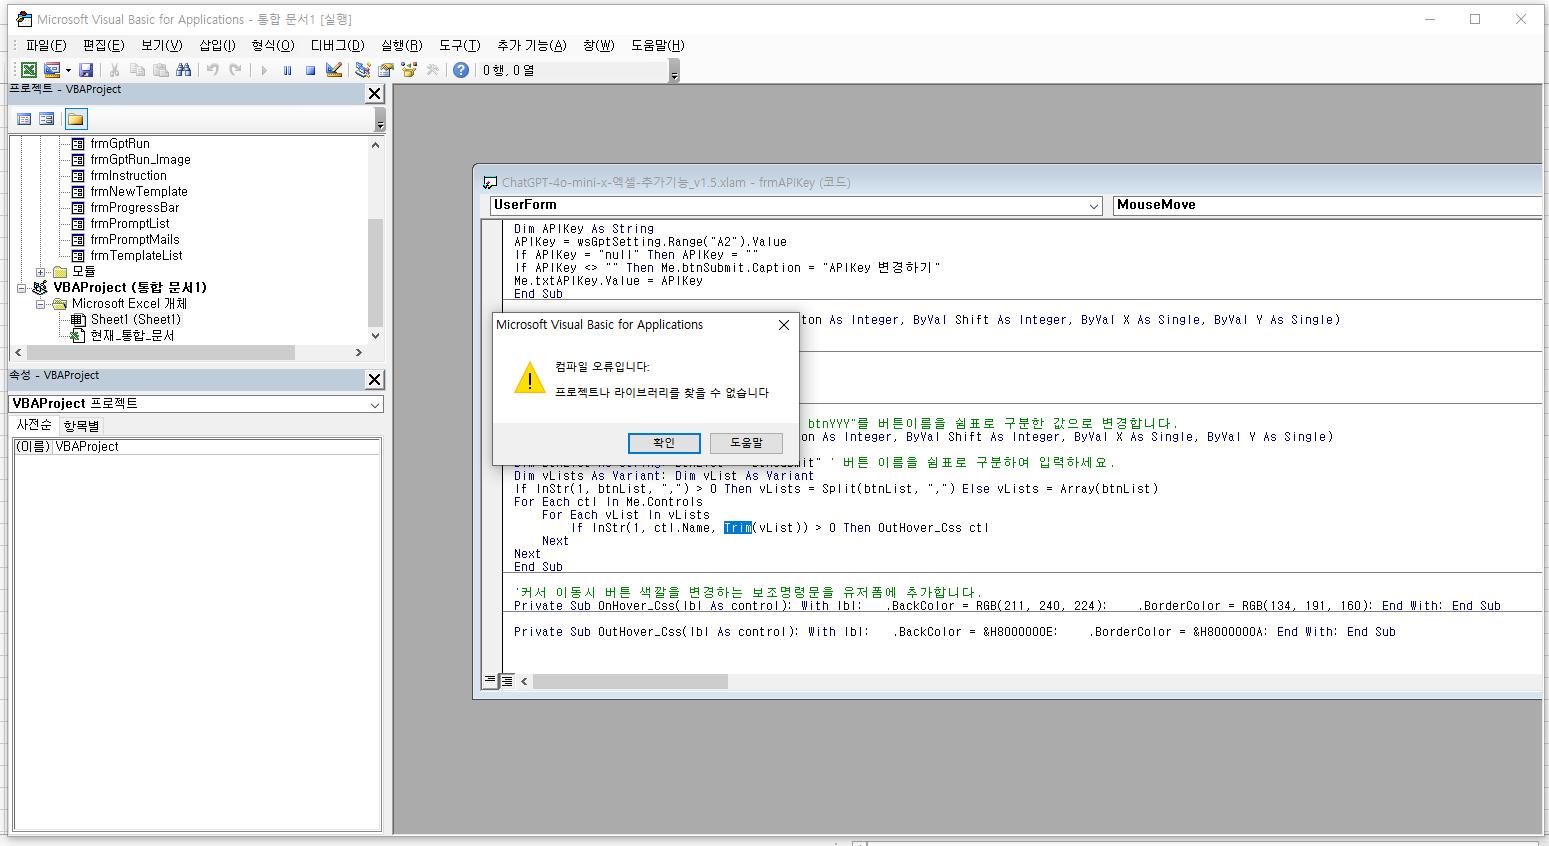This screenshot has width=1549, height=846.
Task: Toggle Design Mode icon in toolbar
Action: click(x=334, y=70)
